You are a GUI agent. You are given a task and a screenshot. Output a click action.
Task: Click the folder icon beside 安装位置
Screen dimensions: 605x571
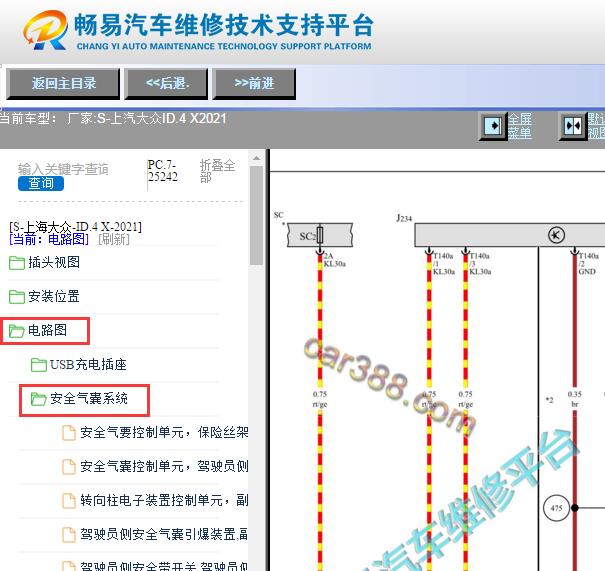click(17, 297)
